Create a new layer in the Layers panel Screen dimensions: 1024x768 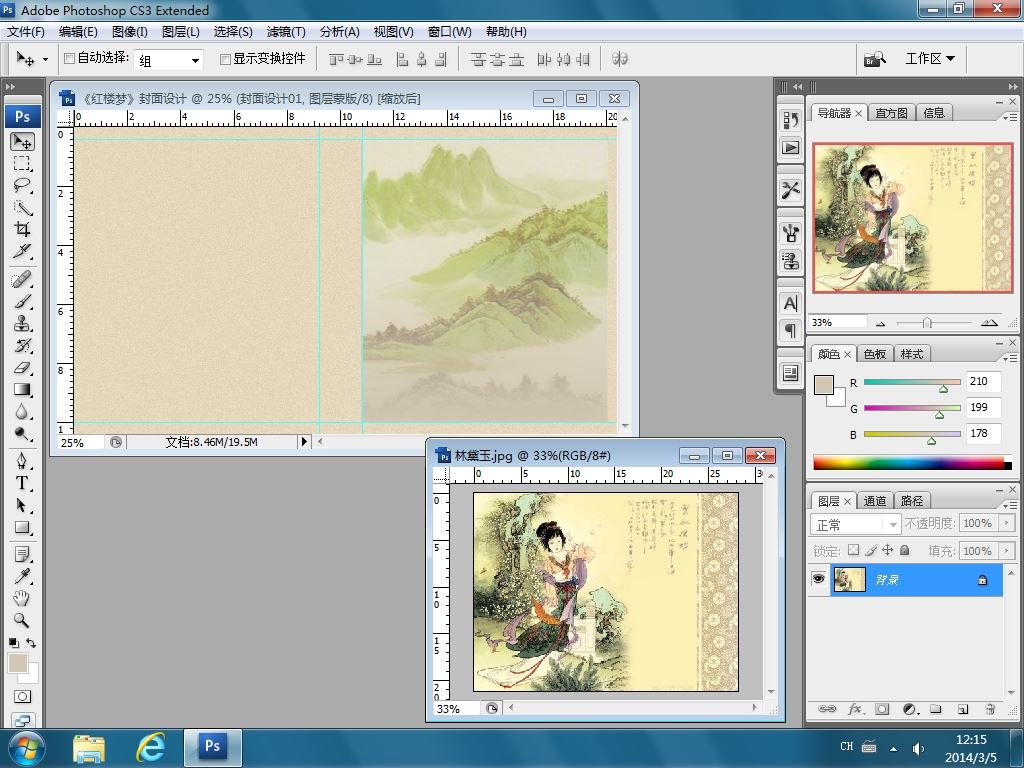(x=963, y=709)
